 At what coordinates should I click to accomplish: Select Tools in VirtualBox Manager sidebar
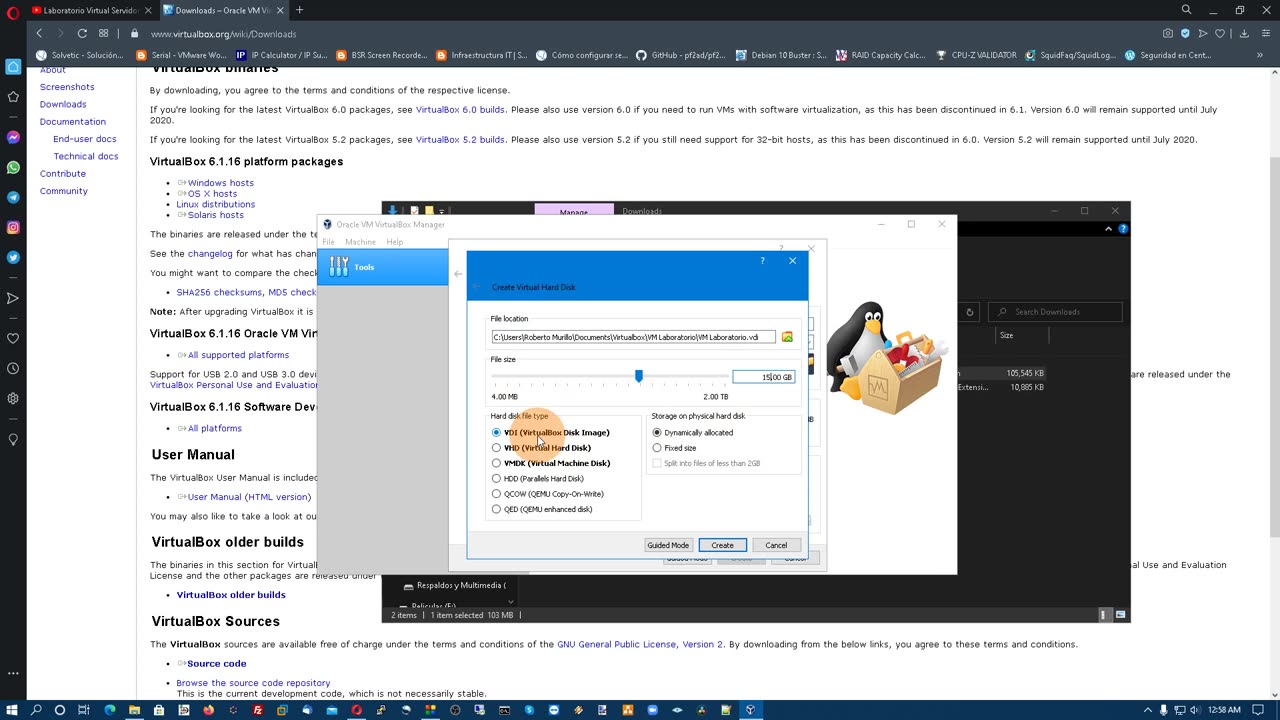pyautogui.click(x=383, y=267)
